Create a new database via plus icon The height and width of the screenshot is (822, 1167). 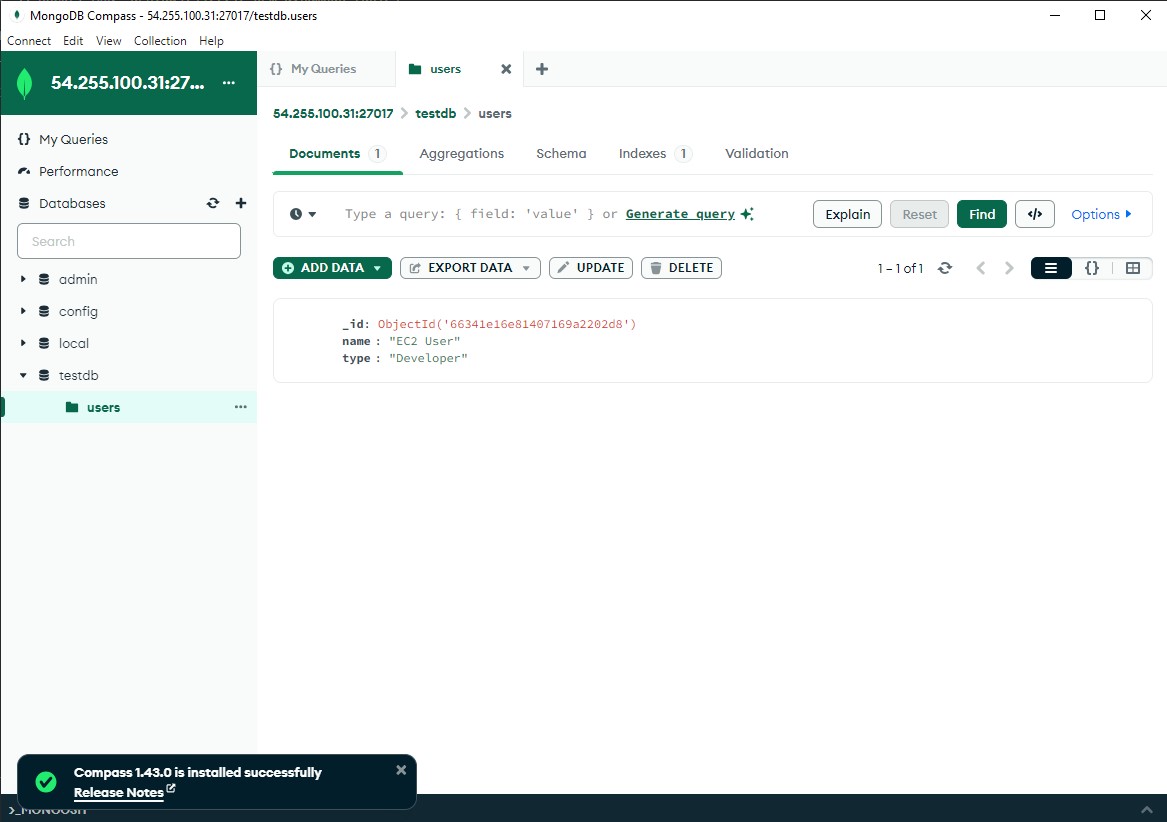click(x=241, y=203)
